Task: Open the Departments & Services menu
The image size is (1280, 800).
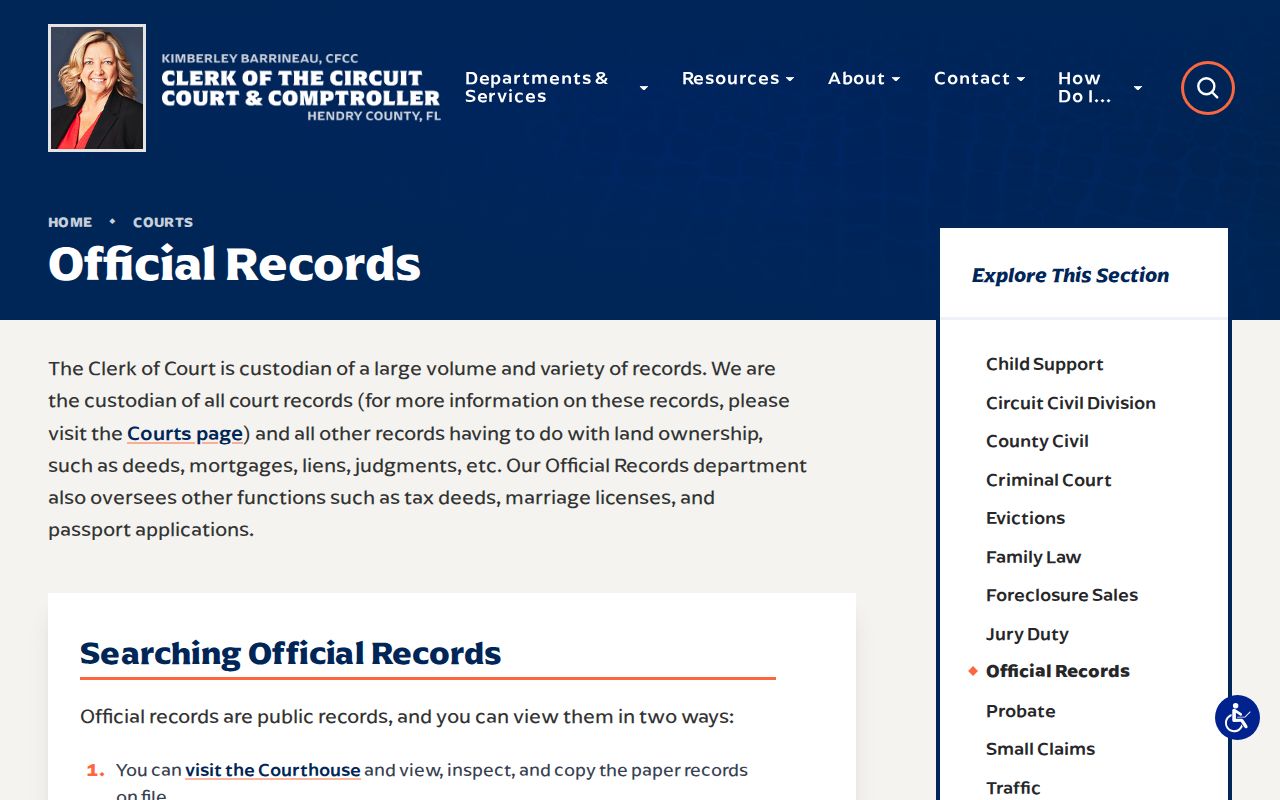Action: click(x=536, y=87)
